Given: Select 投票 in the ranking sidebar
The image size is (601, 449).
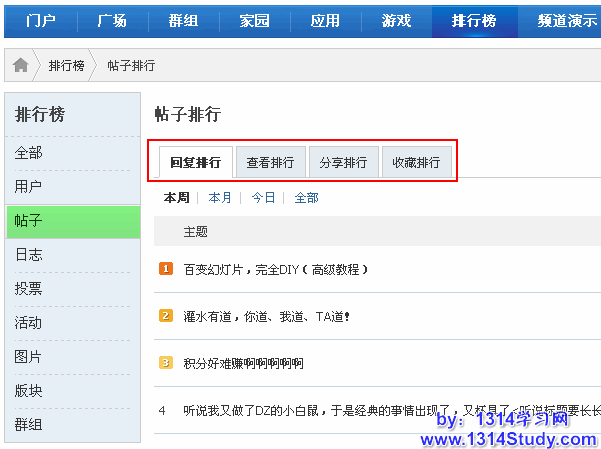Looking at the screenshot, I should pos(29,288).
